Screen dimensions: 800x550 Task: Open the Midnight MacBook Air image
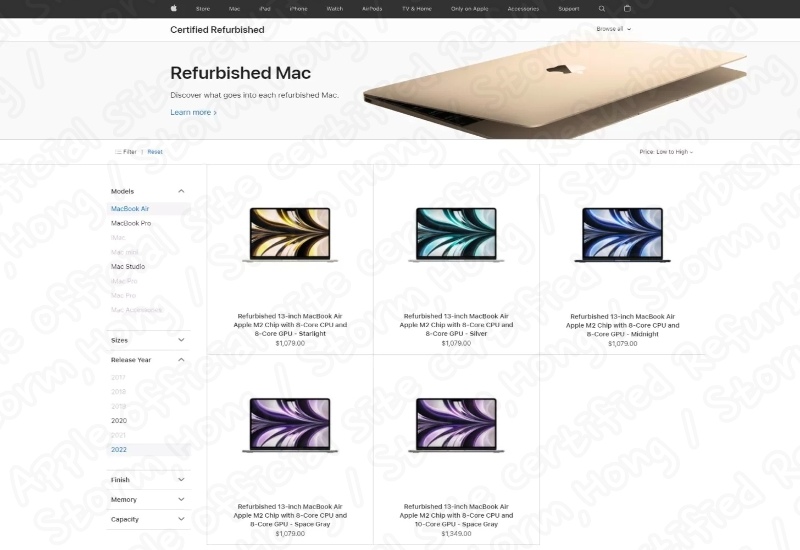pyautogui.click(x=622, y=234)
